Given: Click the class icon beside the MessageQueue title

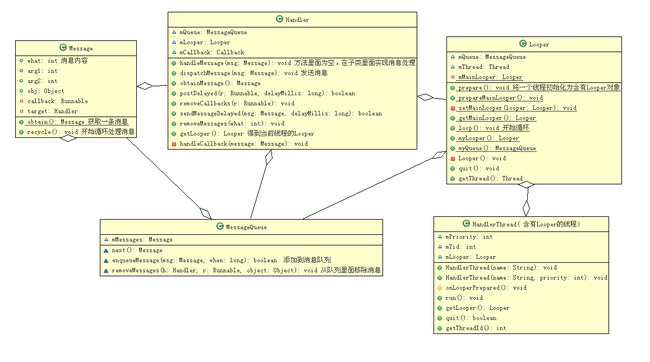Looking at the screenshot, I should (x=220, y=226).
